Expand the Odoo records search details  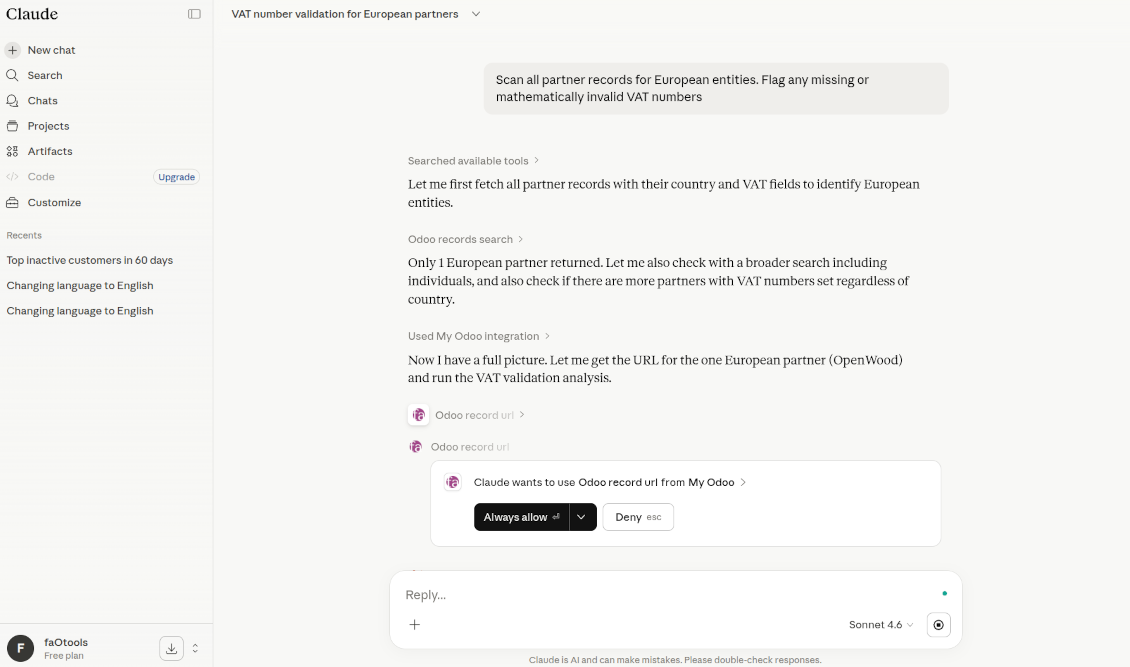point(465,239)
